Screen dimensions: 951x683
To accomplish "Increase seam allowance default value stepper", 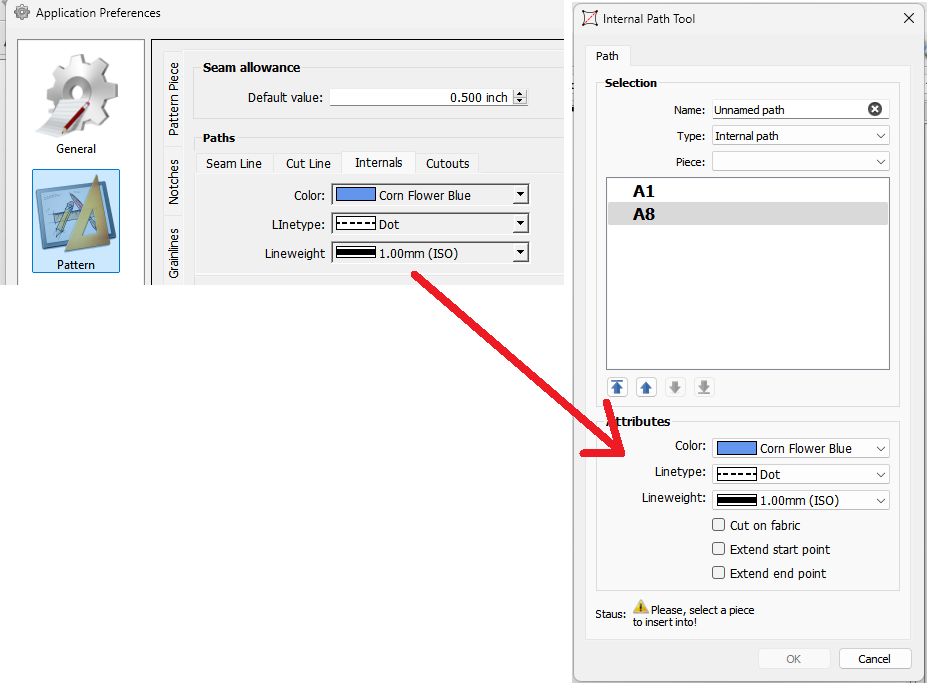I will (520, 94).
